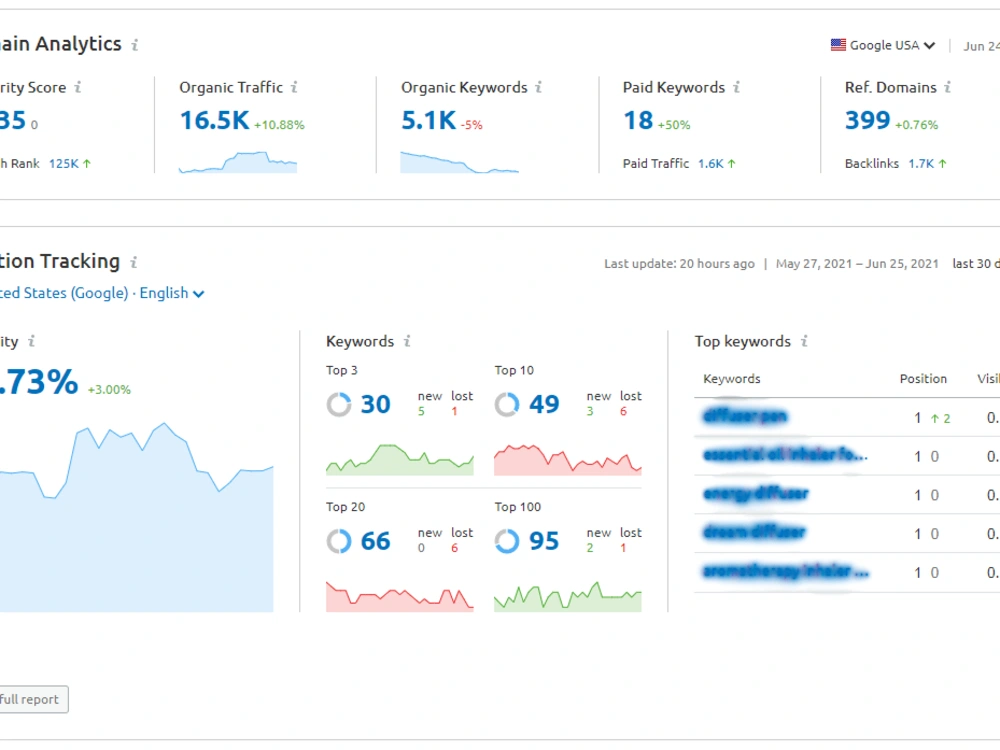Click the up arrow next to Rank 125K
Viewport: 1000px width, 750px height.
pyautogui.click(x=87, y=164)
